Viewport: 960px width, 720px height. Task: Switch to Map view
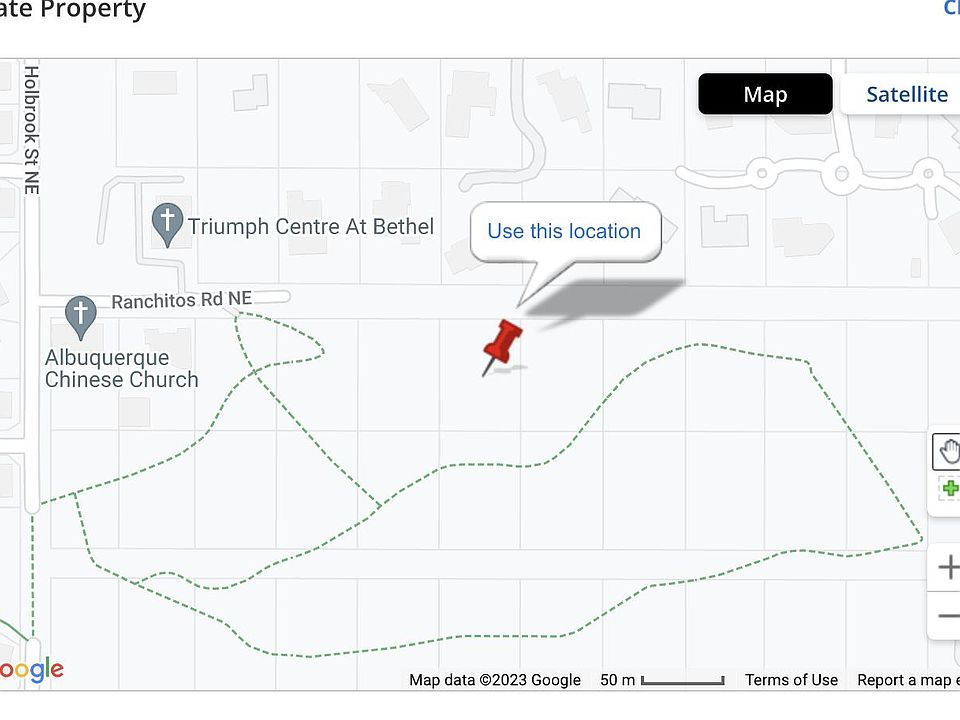pos(765,94)
